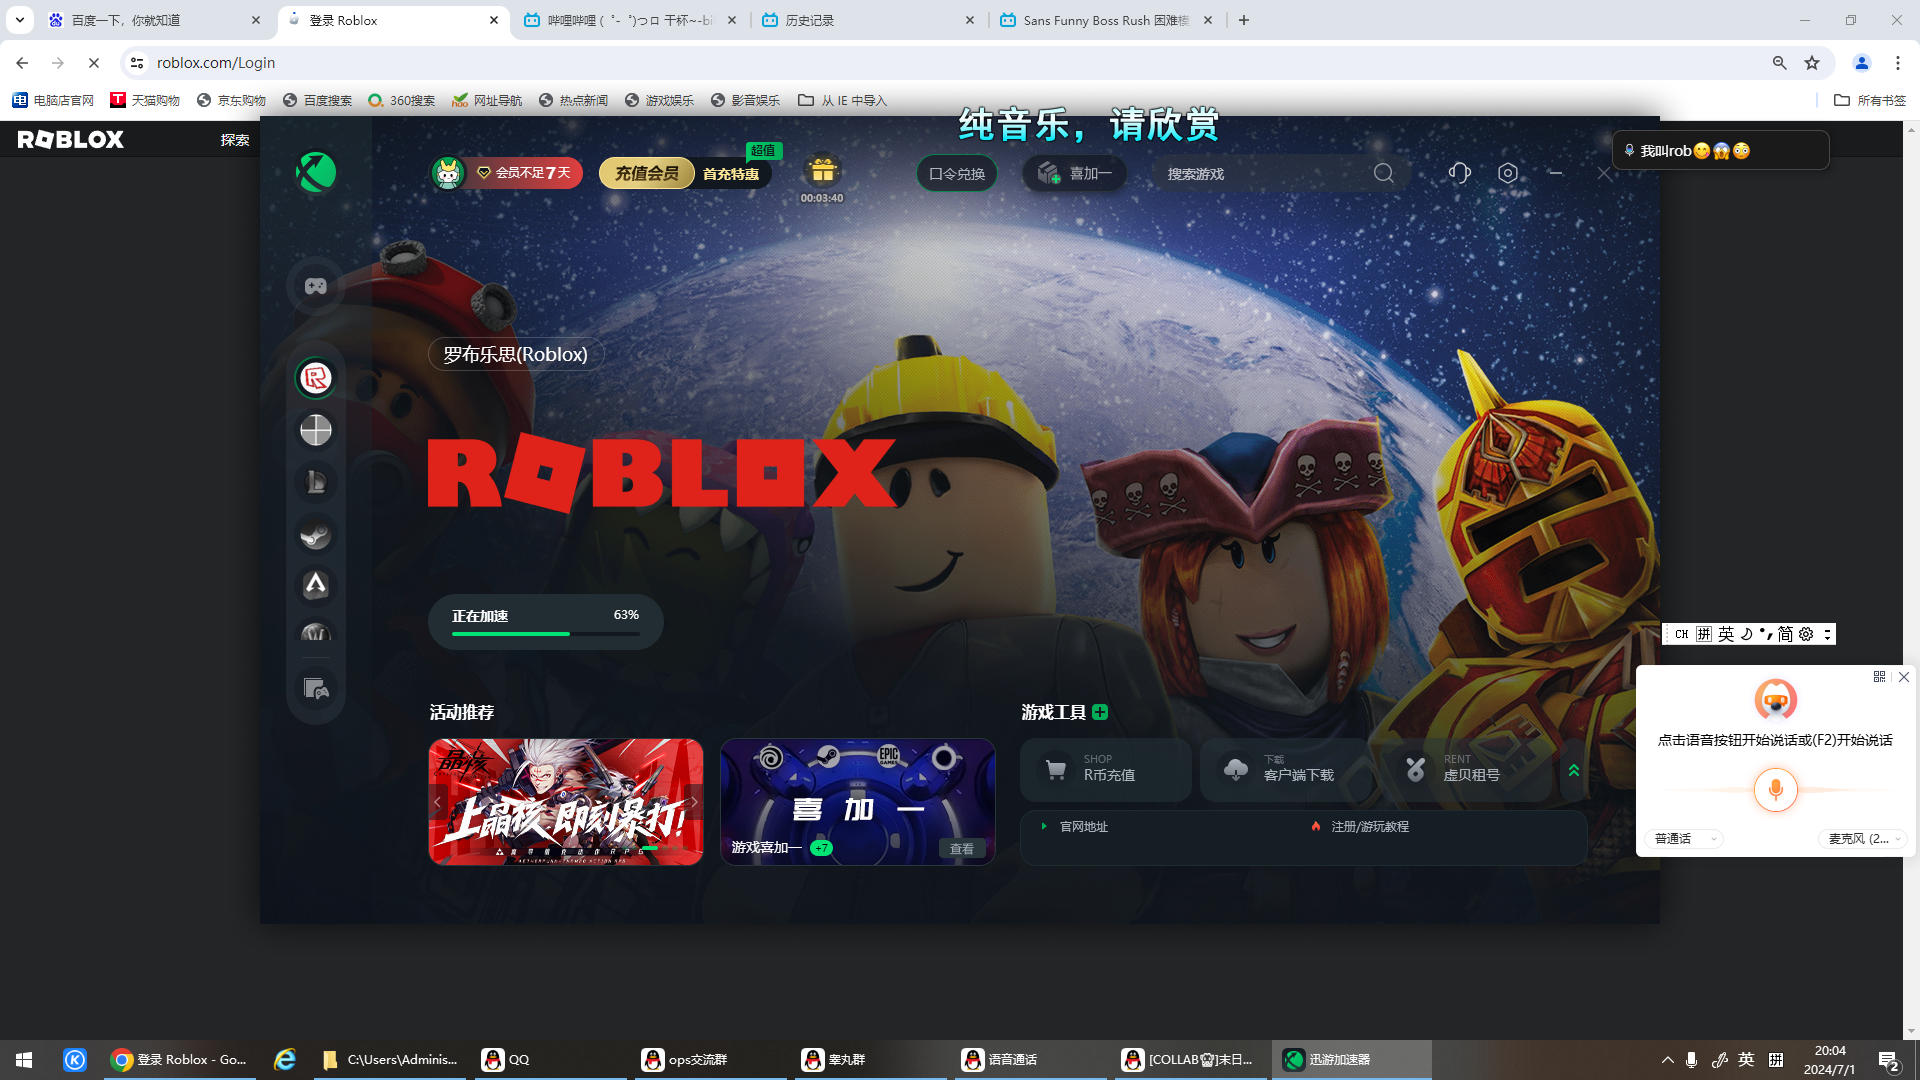Open the QR code icon in voice panel

tap(1879, 677)
